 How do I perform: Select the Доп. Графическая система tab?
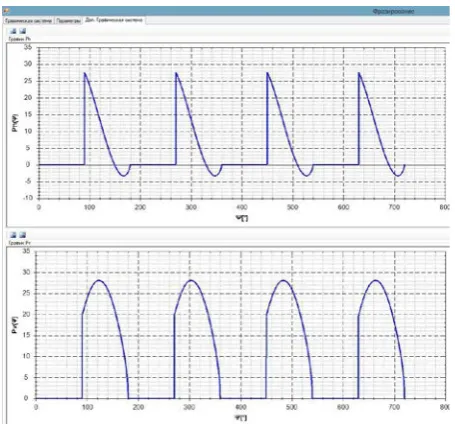[114, 20]
